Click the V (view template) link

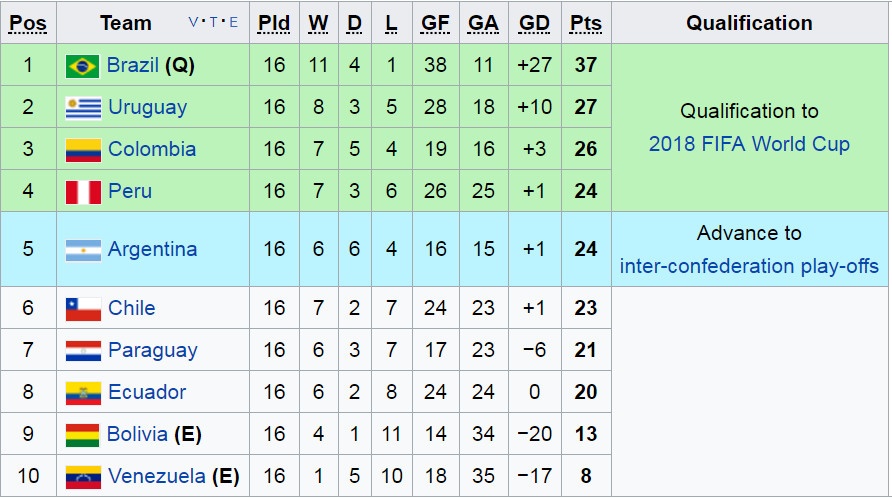point(193,23)
